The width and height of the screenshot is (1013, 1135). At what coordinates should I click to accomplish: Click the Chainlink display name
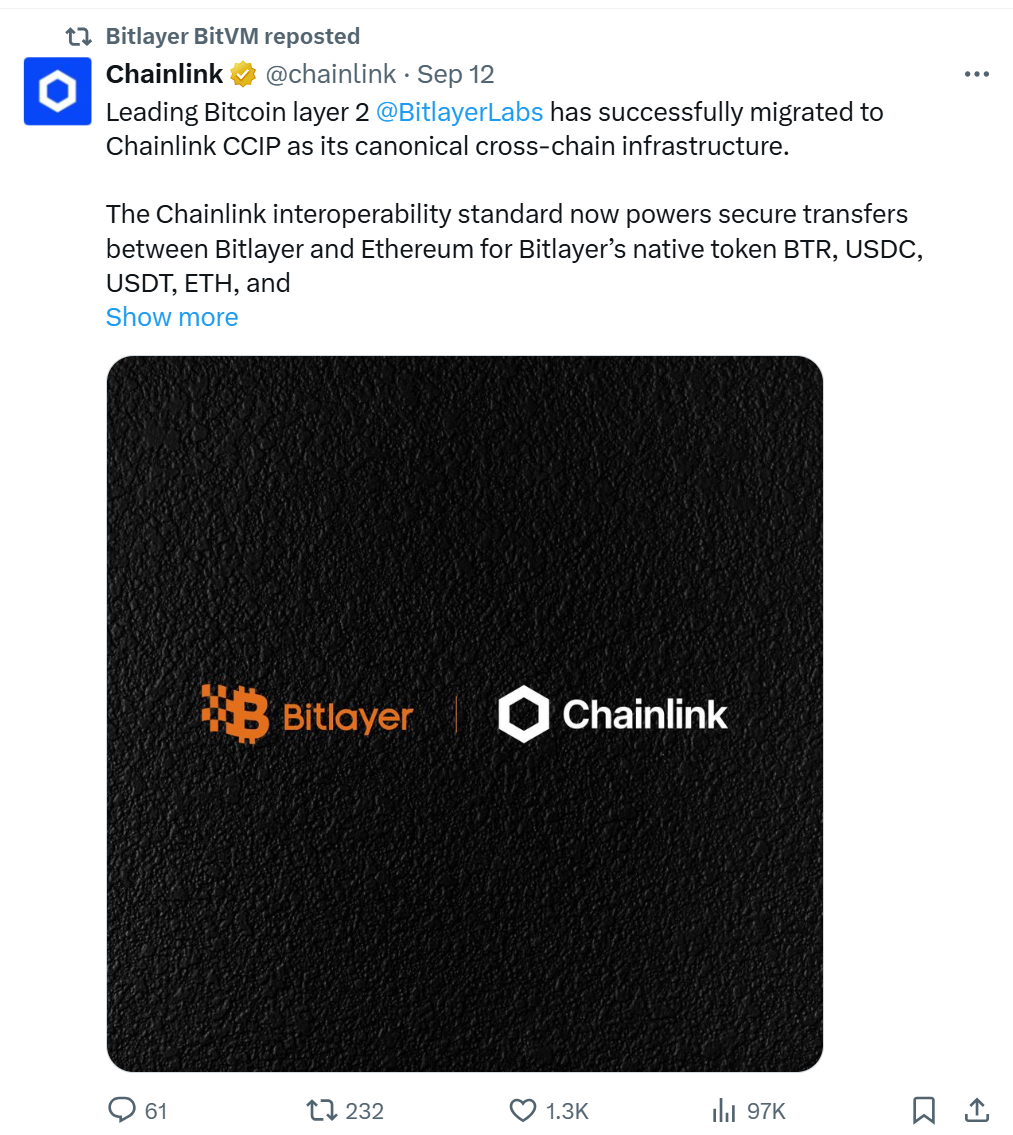[165, 75]
